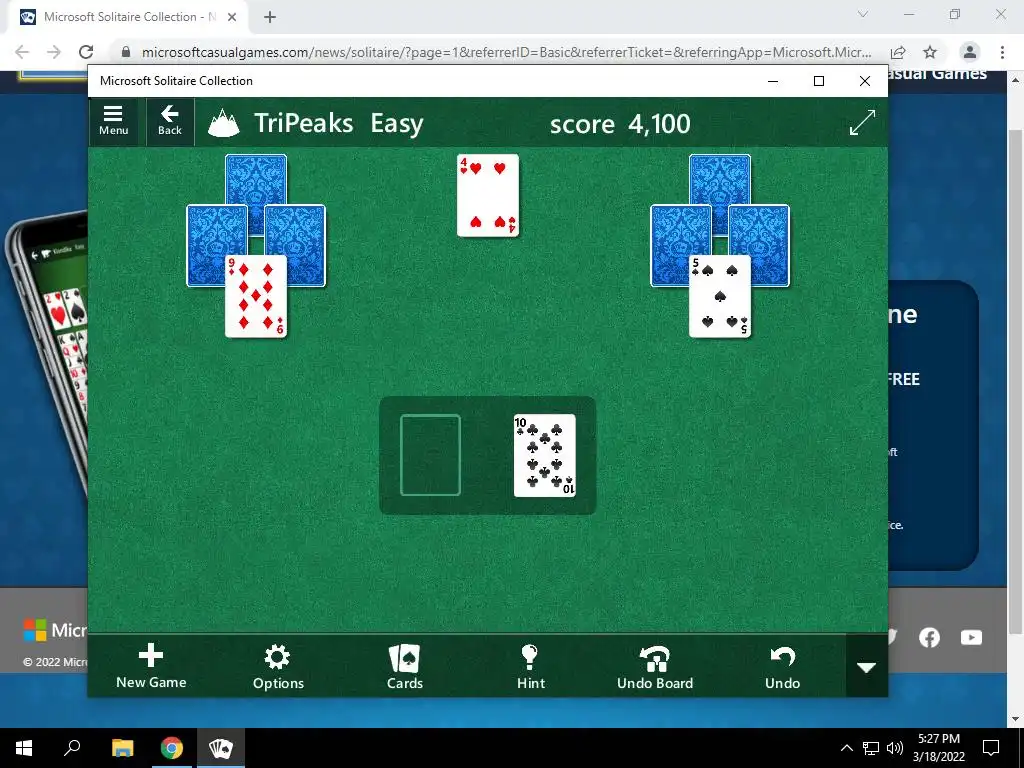Open the Windows Start menu

pyautogui.click(x=24, y=748)
